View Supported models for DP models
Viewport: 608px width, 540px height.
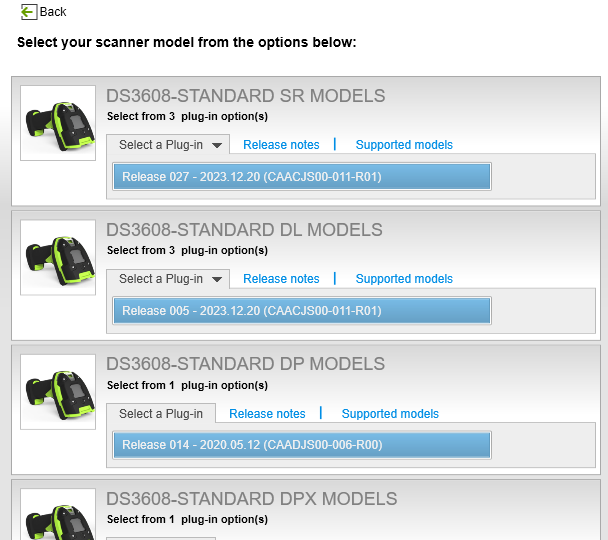click(x=390, y=414)
